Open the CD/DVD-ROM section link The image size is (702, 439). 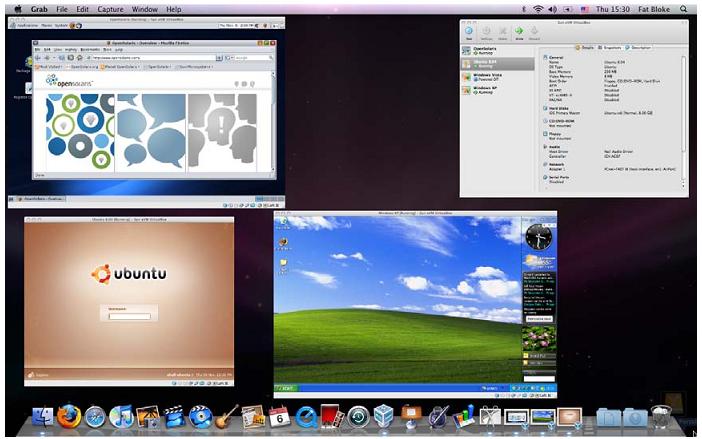561,121
